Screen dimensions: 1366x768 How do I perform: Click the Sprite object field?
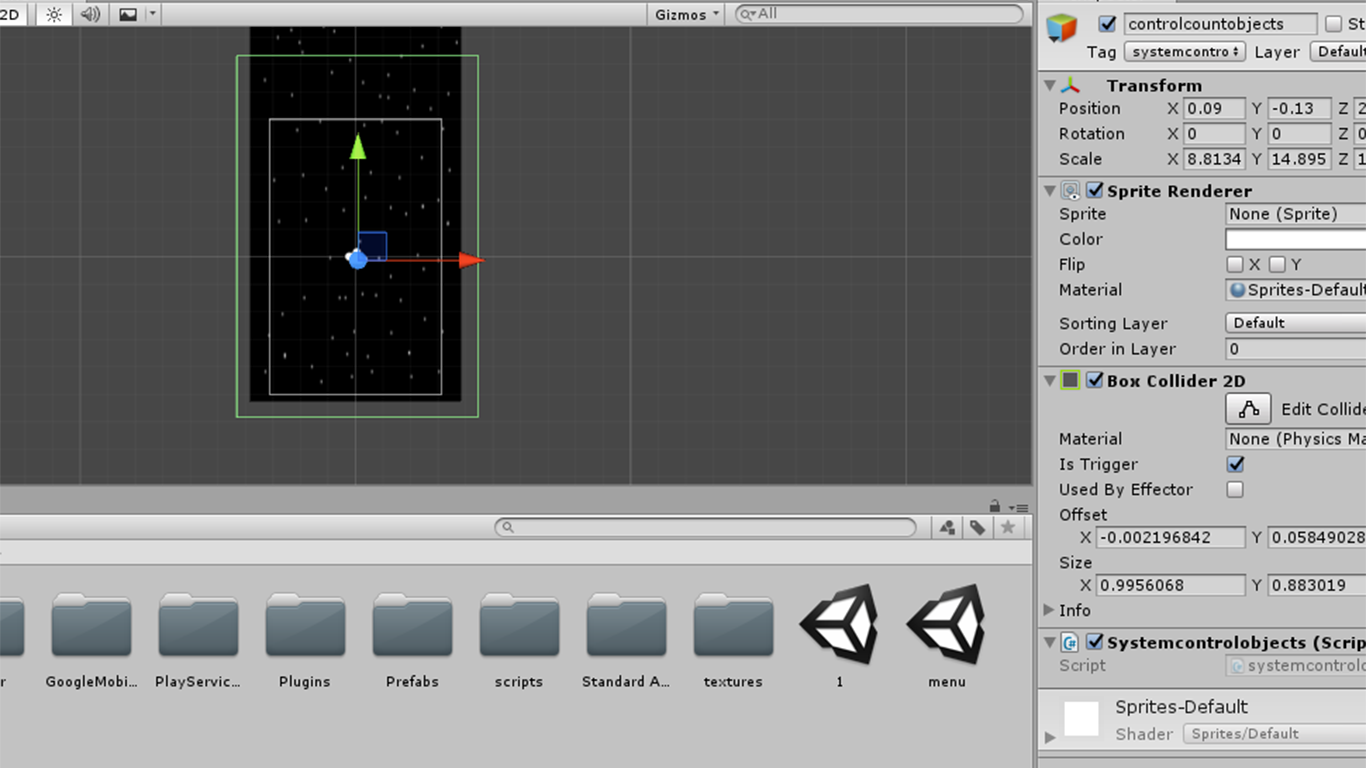[x=1296, y=214]
